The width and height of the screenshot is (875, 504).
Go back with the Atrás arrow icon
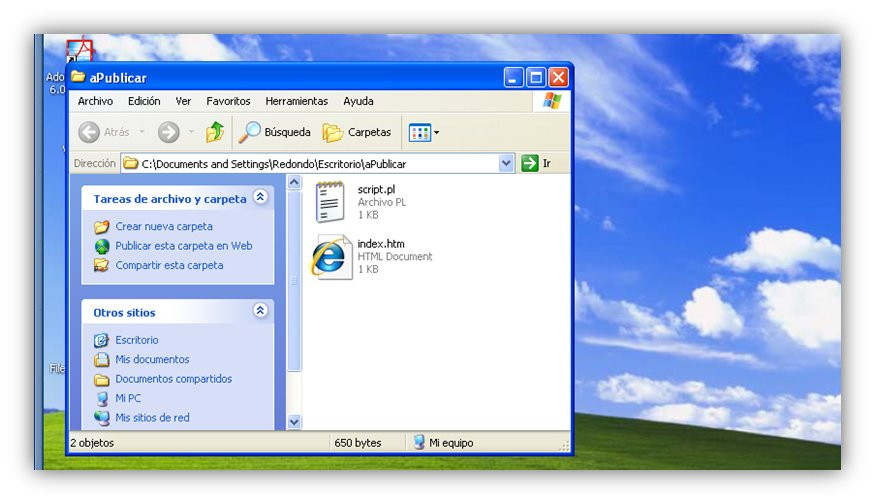pyautogui.click(x=89, y=132)
